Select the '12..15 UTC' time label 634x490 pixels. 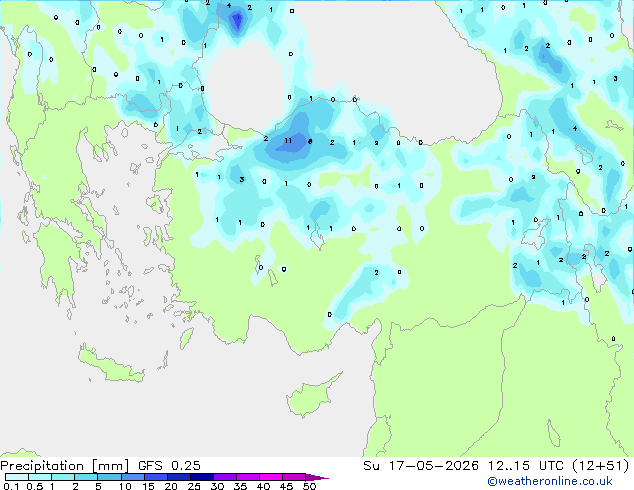pos(525,466)
